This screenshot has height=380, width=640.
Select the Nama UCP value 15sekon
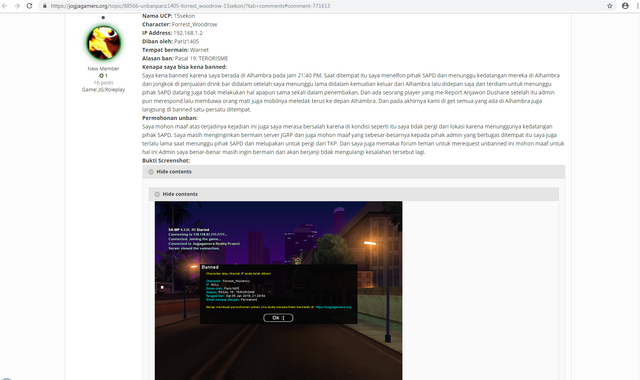(184, 16)
